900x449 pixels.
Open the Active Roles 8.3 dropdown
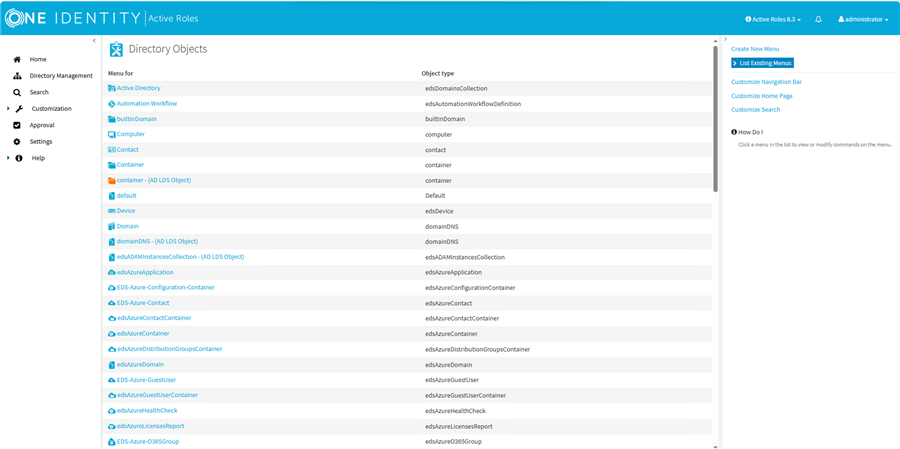(x=773, y=19)
